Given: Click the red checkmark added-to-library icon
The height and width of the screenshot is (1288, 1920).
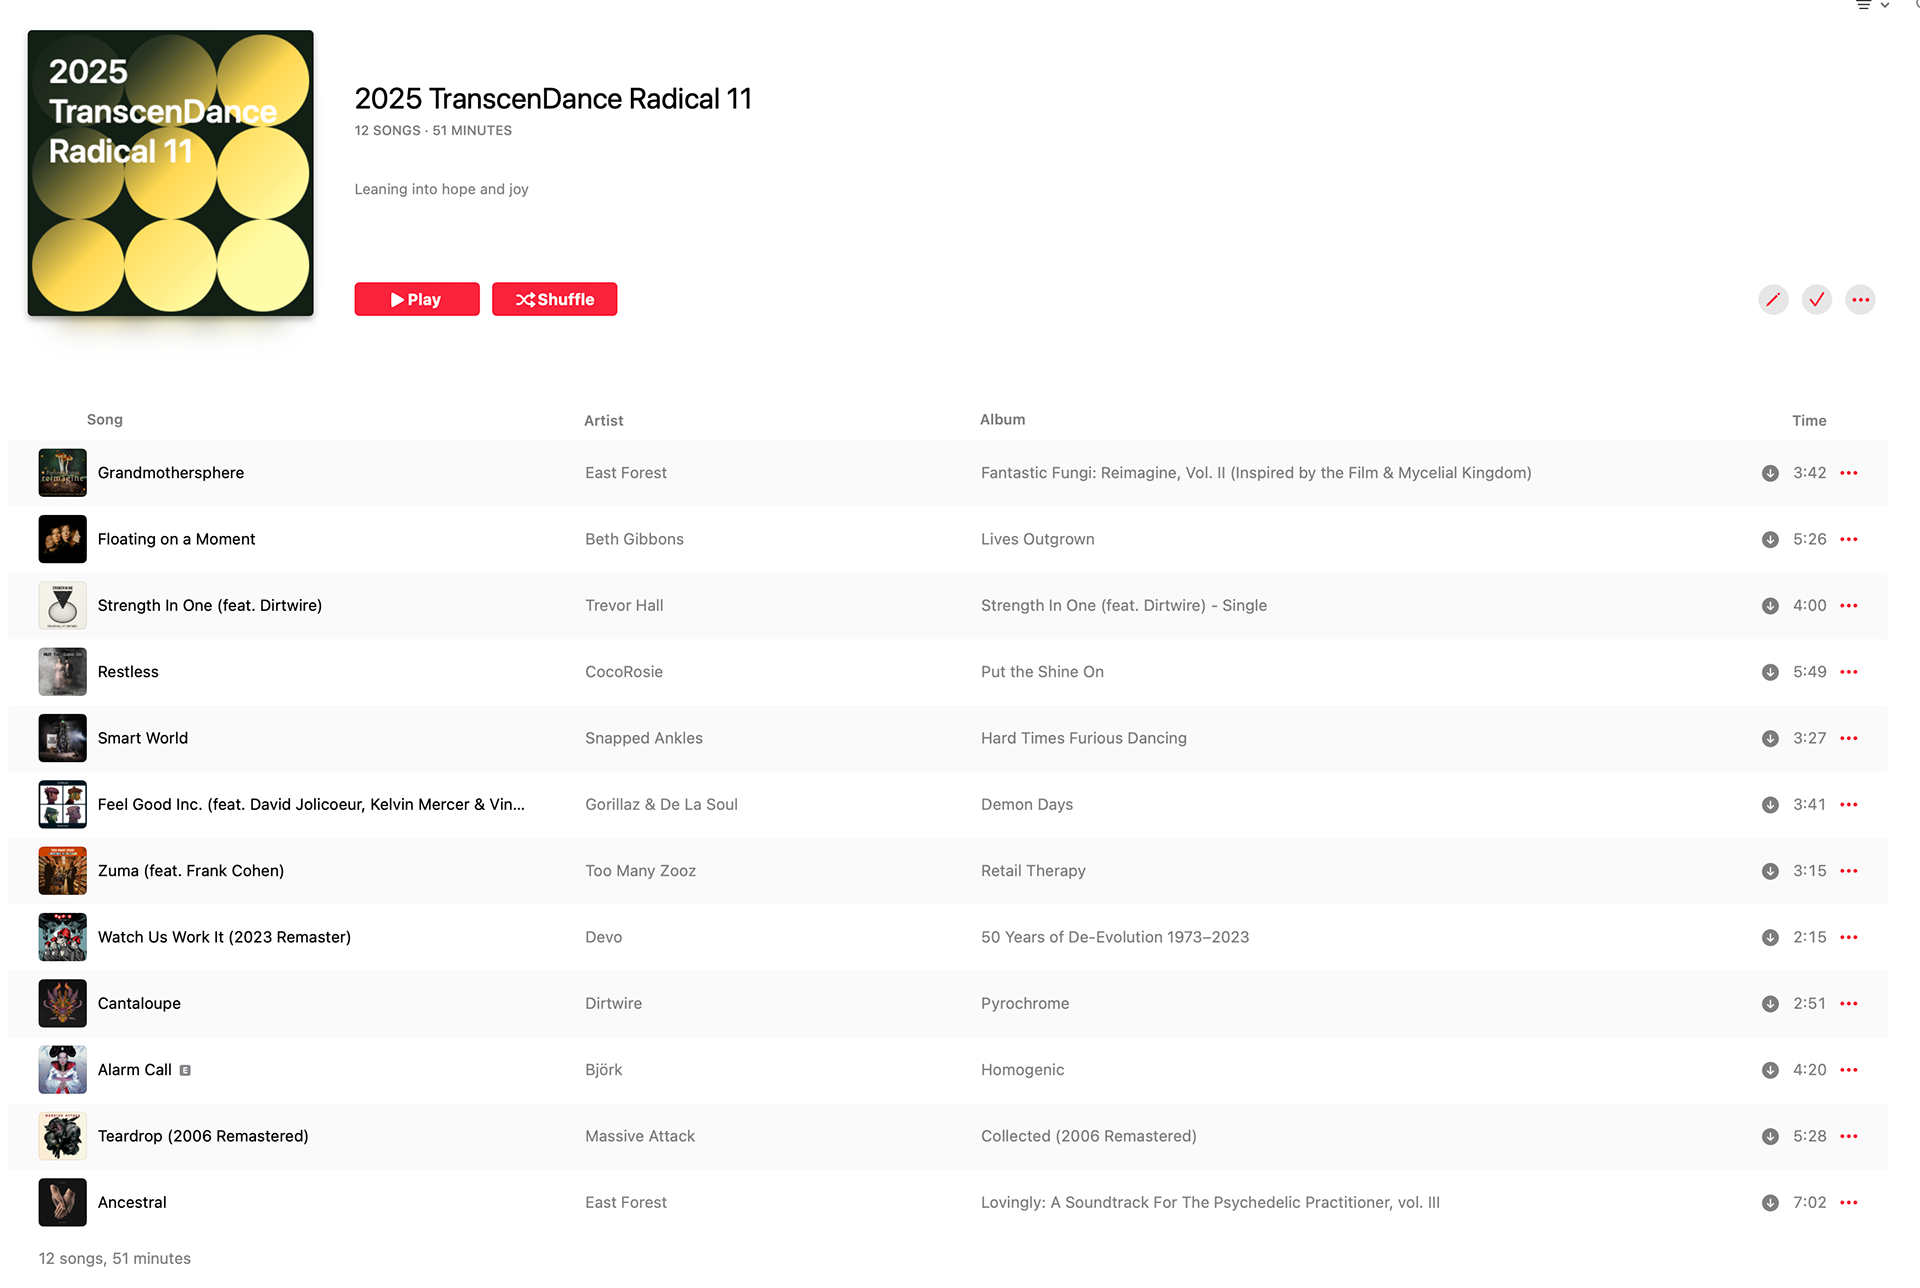Looking at the screenshot, I should [1817, 300].
